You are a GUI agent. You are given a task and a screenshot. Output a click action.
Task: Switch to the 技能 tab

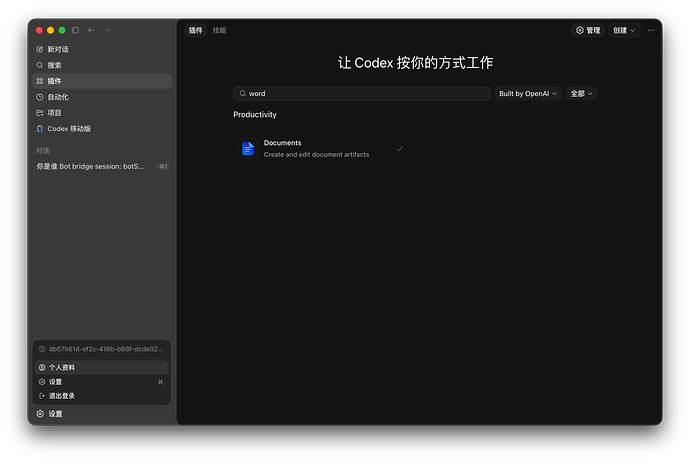tap(219, 30)
